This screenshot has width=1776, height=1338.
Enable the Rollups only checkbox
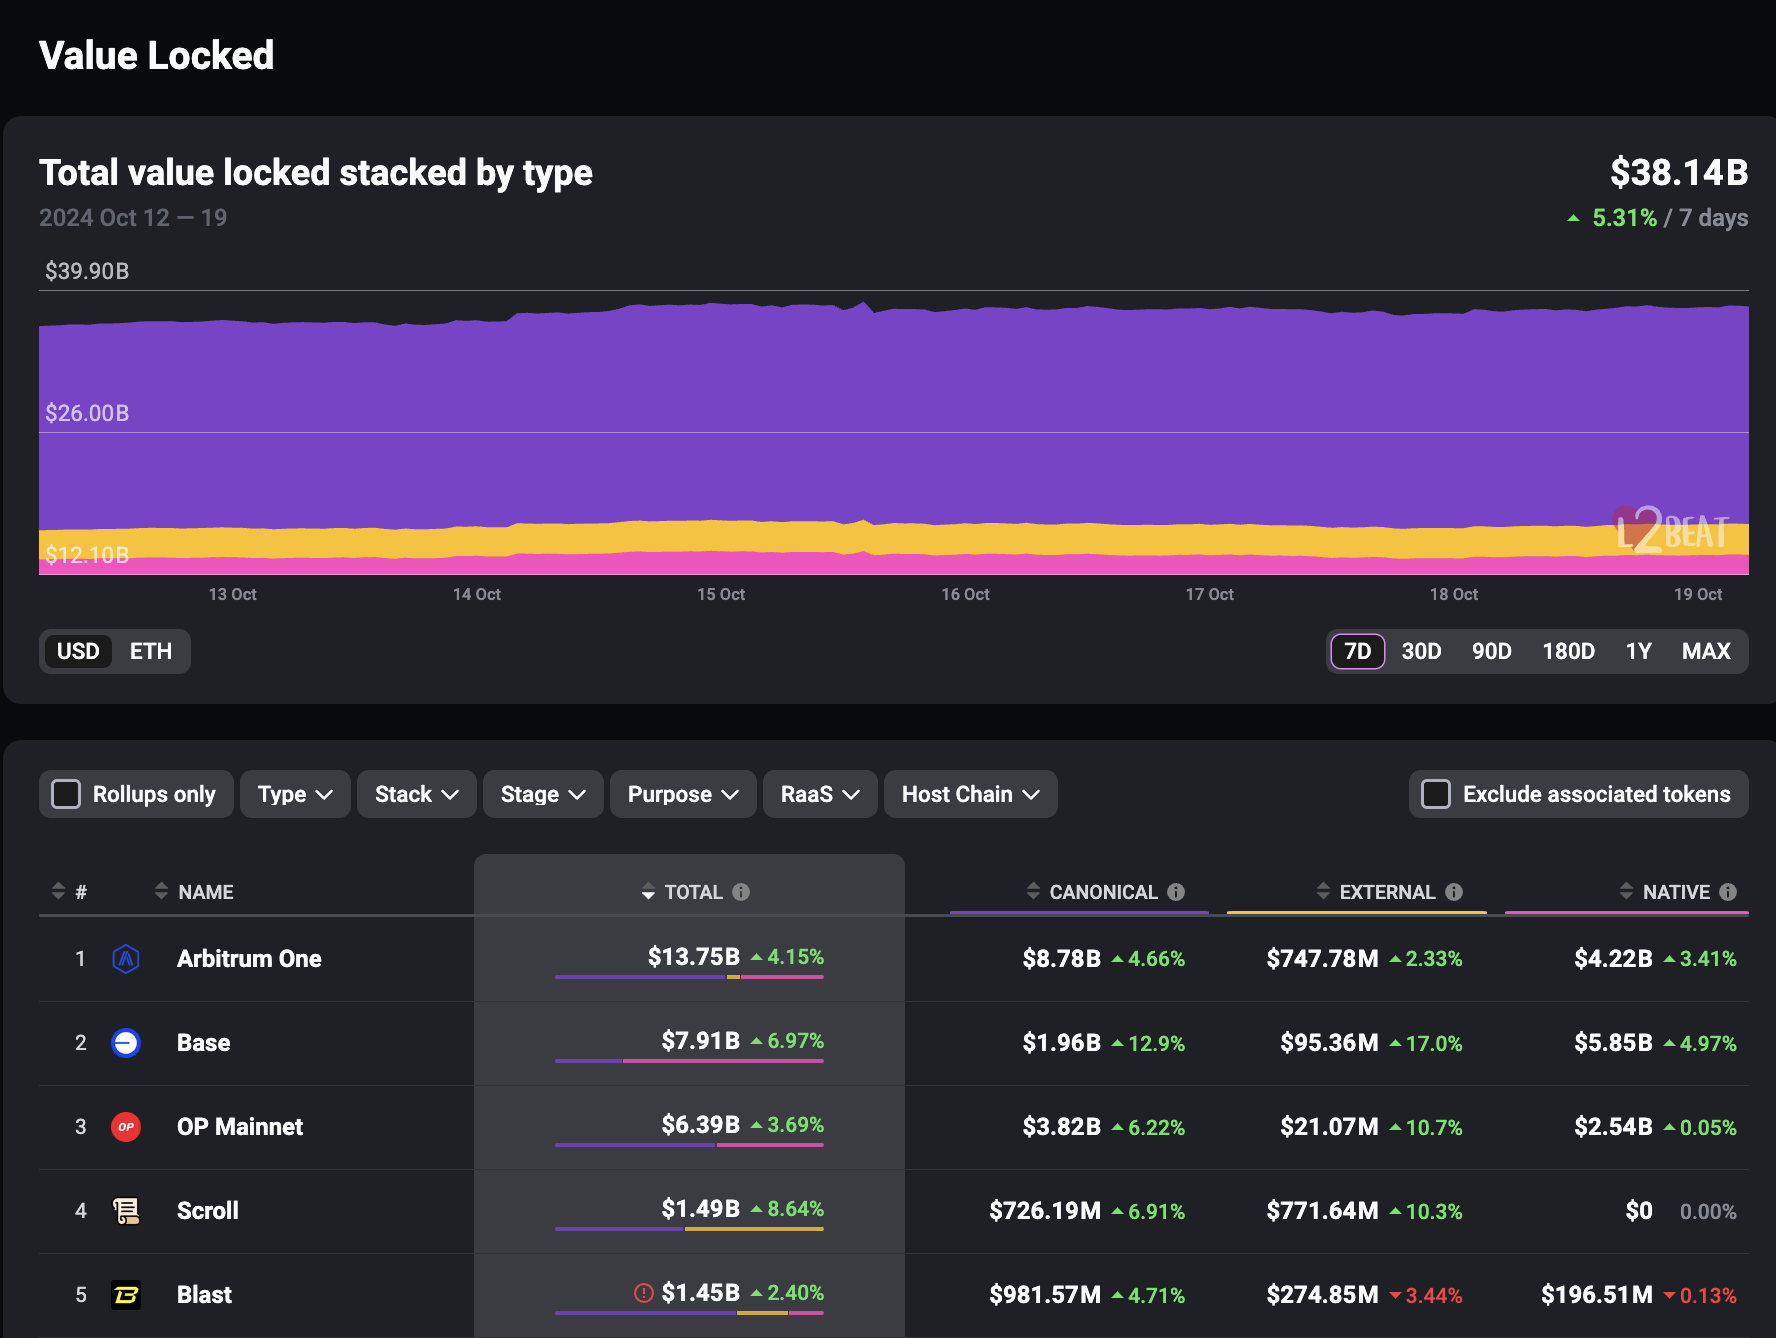pos(66,794)
